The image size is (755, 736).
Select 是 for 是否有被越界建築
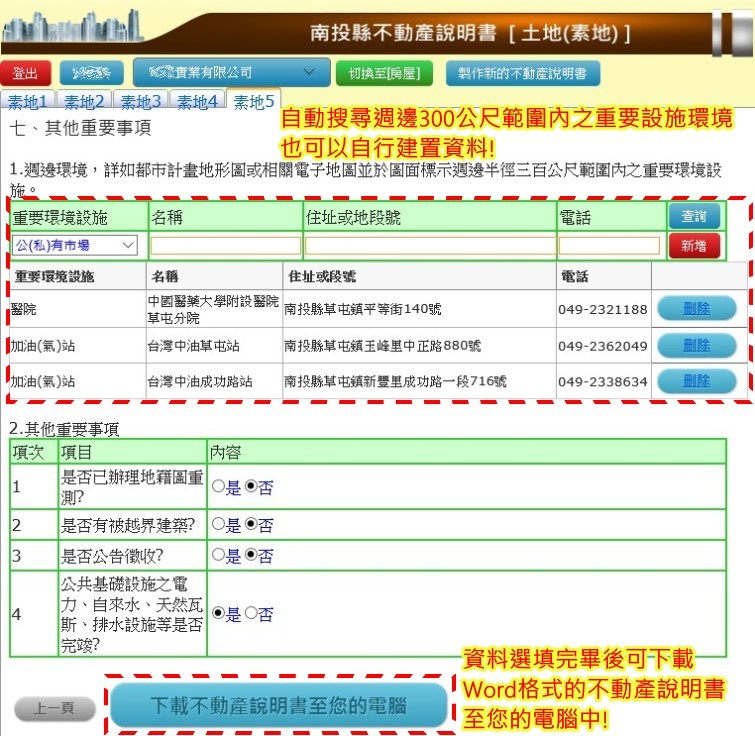(x=218, y=525)
